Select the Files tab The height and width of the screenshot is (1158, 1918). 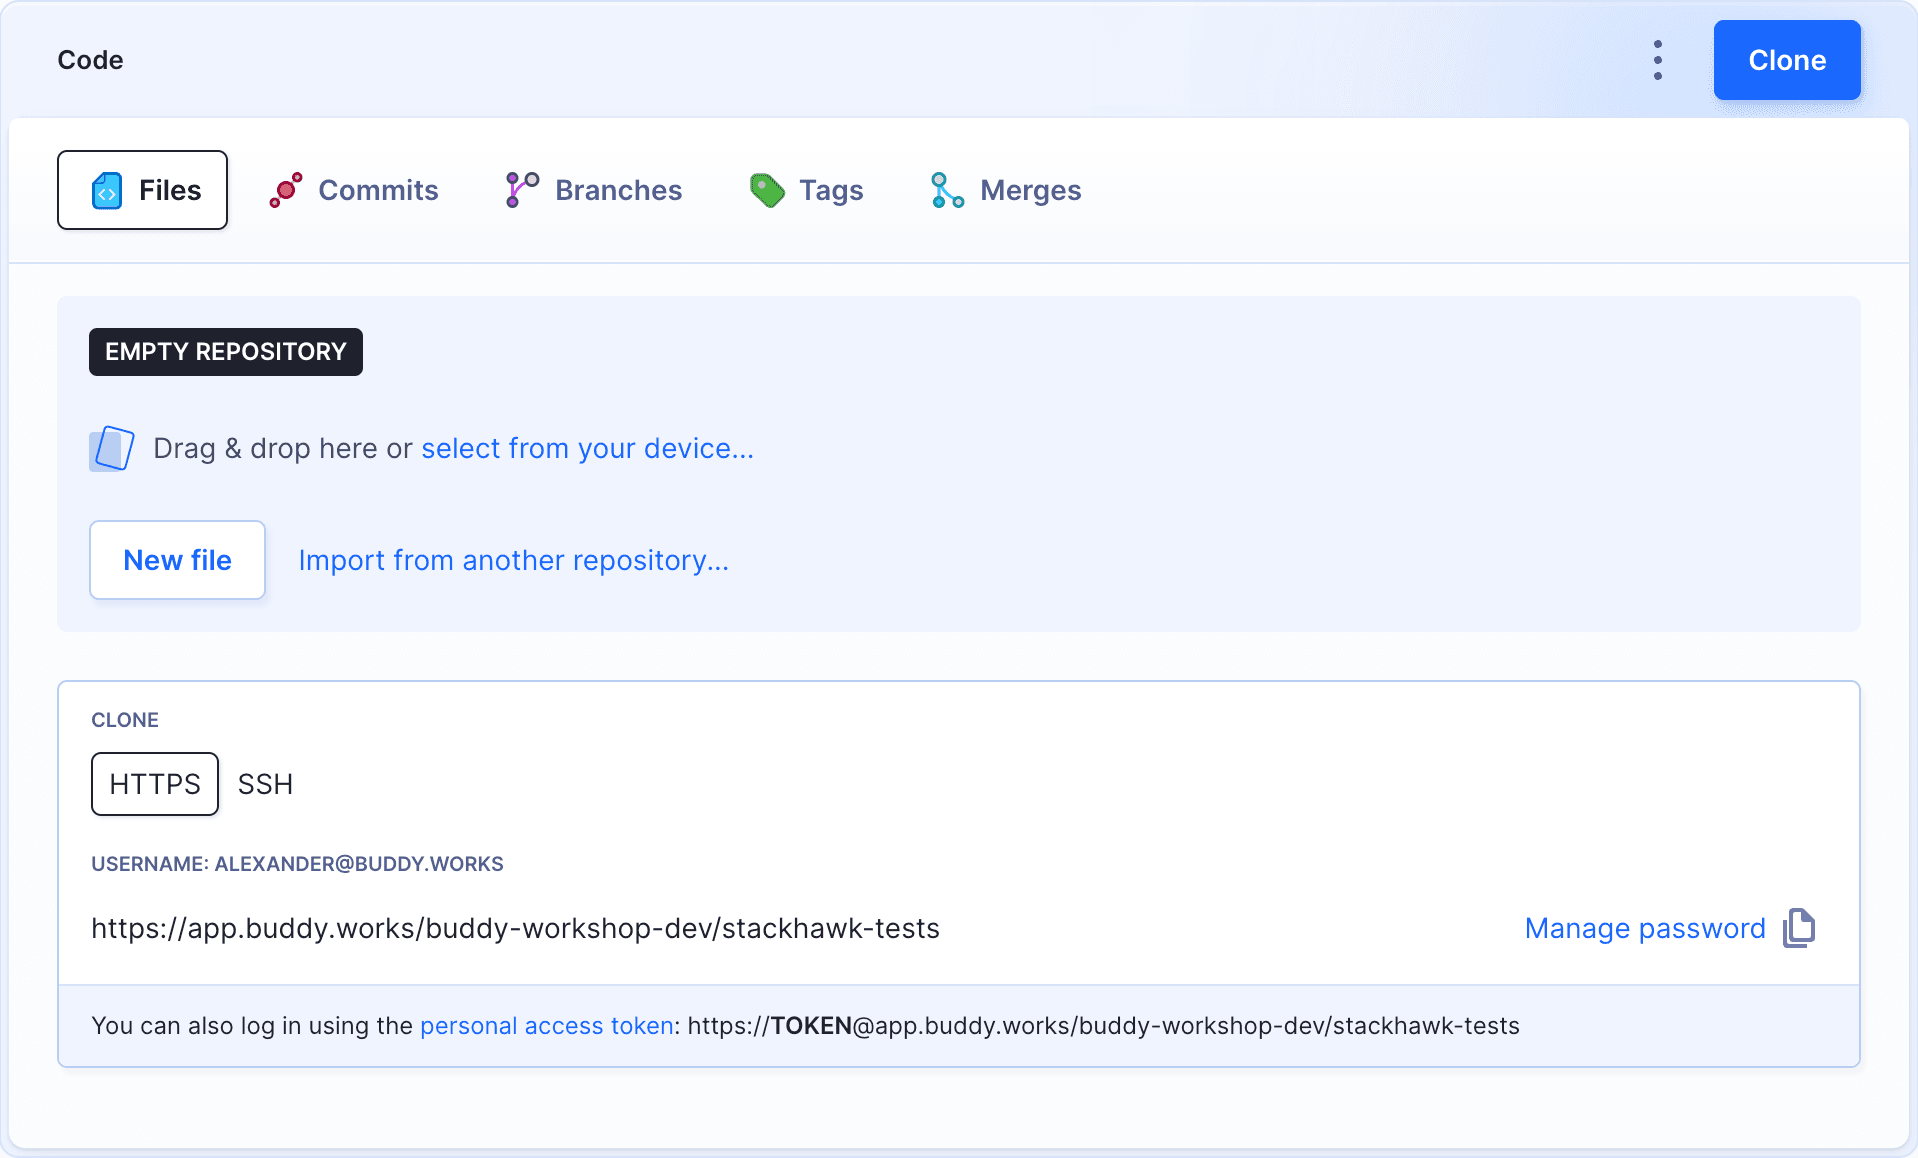coord(143,190)
